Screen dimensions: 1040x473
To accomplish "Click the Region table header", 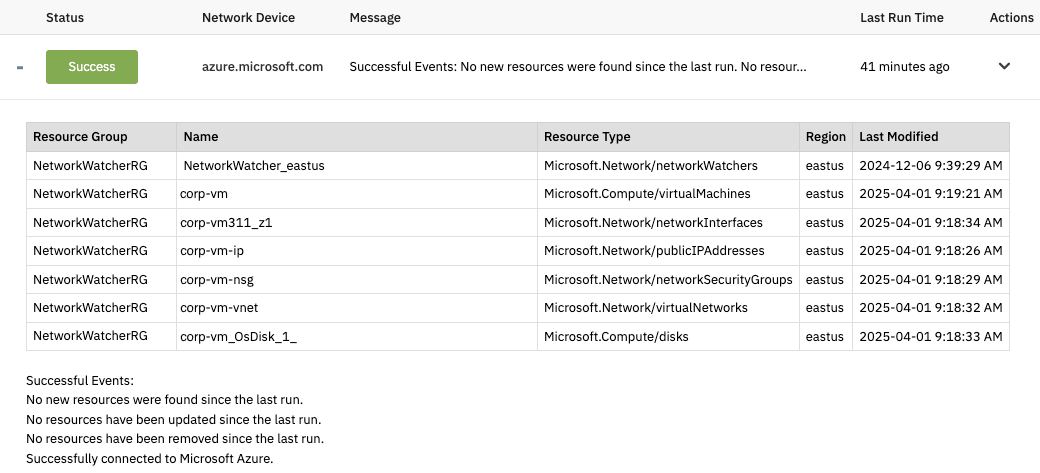I will pos(825,137).
